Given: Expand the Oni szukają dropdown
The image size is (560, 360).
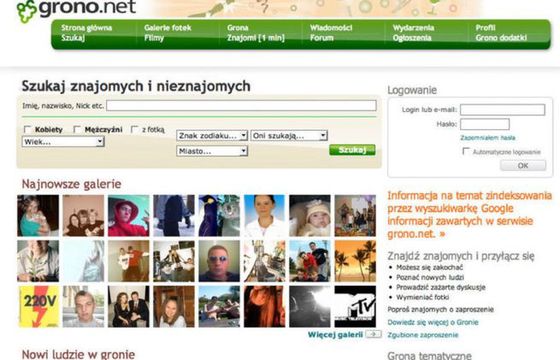Looking at the screenshot, I should [289, 136].
